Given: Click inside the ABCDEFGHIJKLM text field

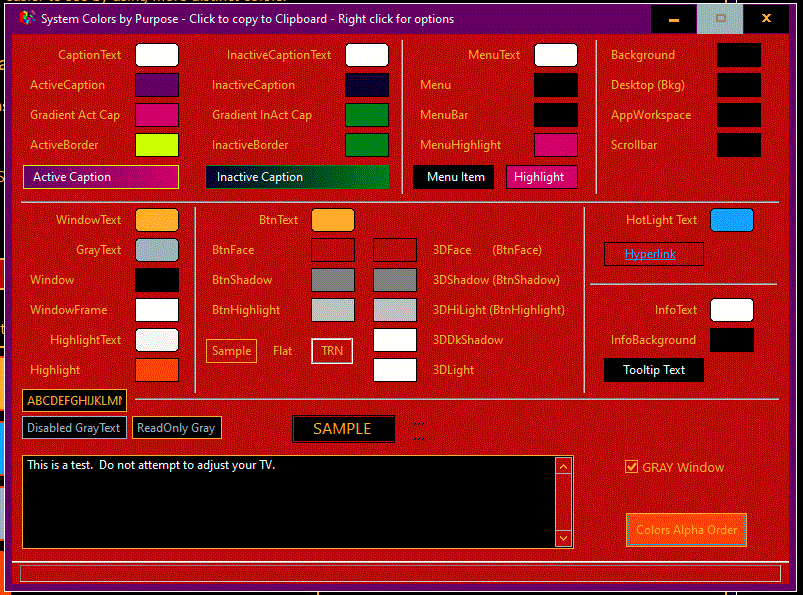Looking at the screenshot, I should tap(74, 400).
